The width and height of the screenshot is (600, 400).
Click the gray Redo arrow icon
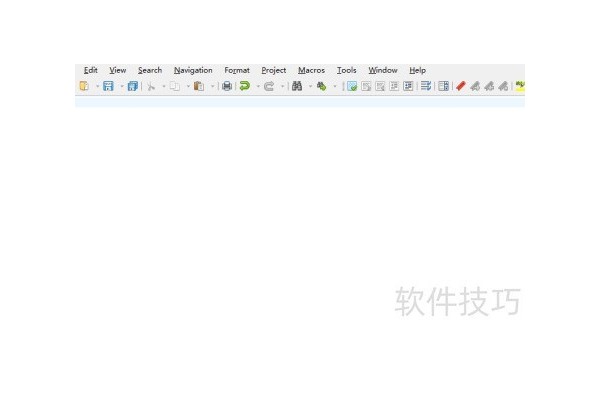coord(269,86)
